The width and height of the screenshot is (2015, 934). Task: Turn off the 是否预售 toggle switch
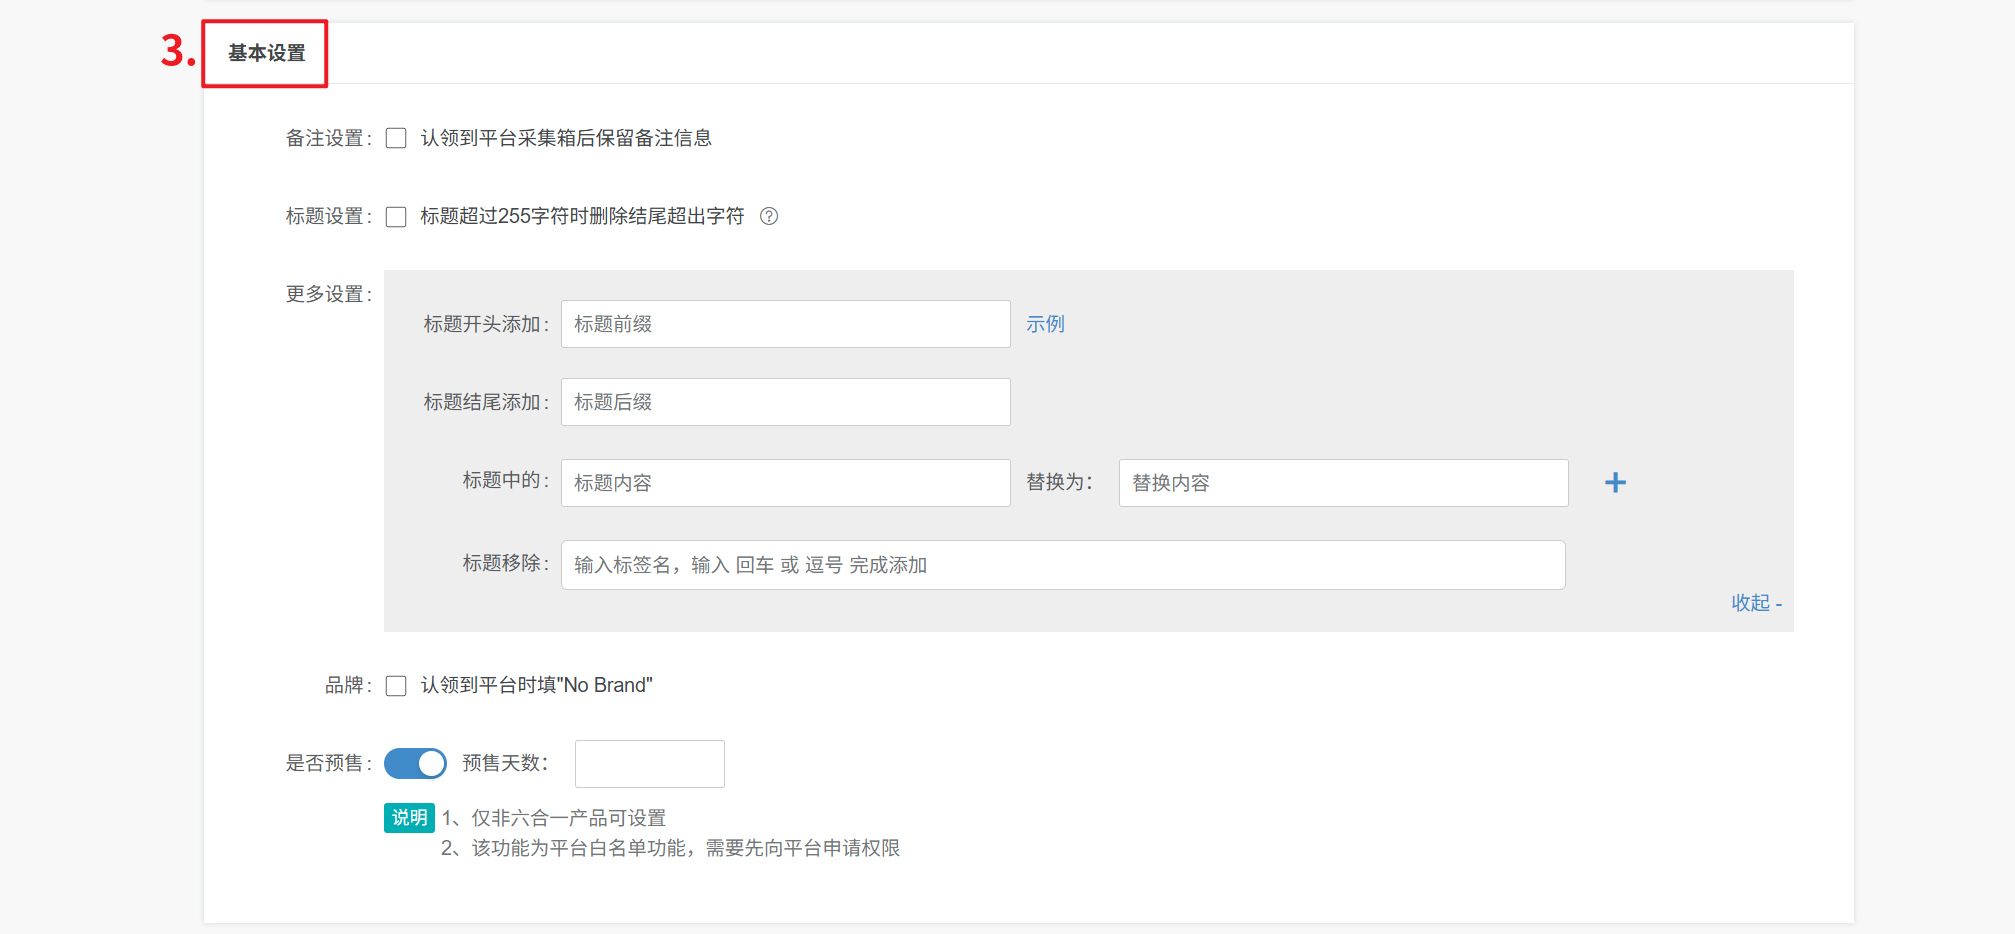click(416, 764)
